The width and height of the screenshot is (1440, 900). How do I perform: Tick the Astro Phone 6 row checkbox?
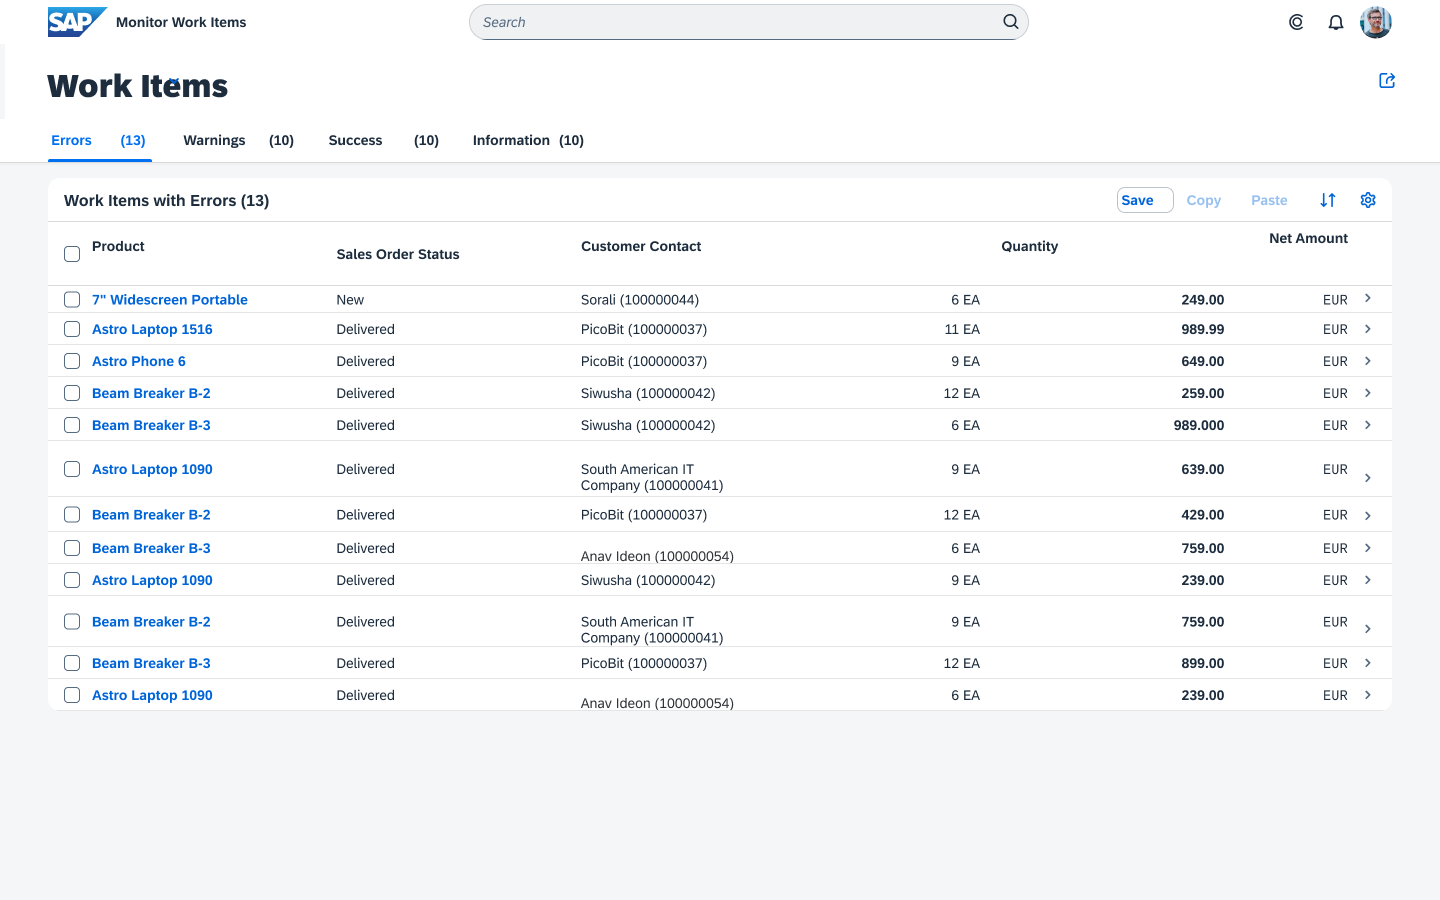coord(72,361)
